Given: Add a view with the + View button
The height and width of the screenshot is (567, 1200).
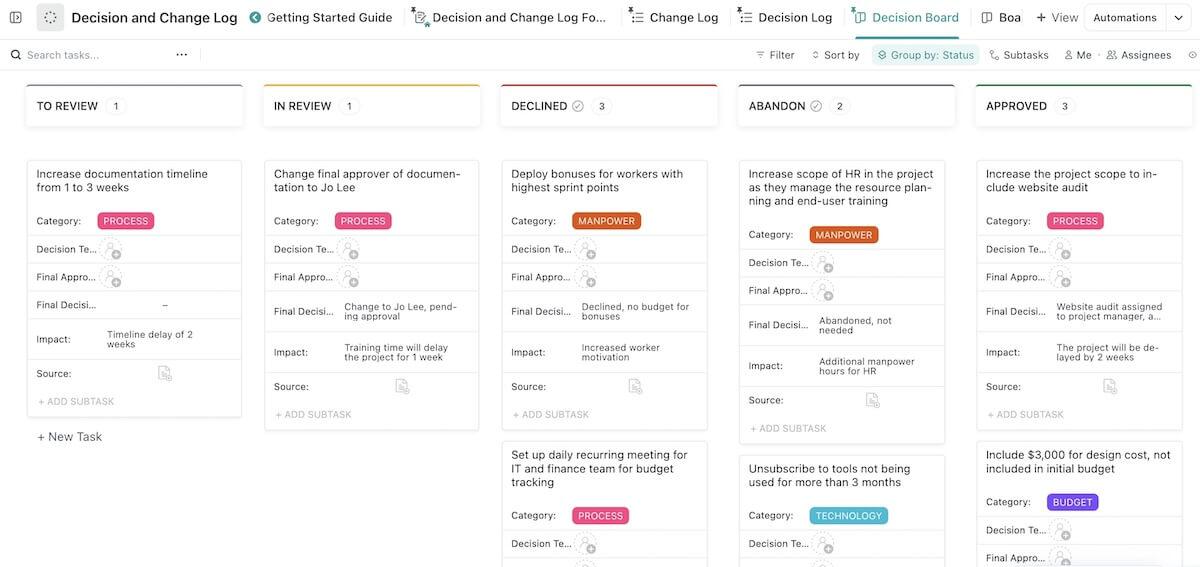Looking at the screenshot, I should (x=1057, y=17).
